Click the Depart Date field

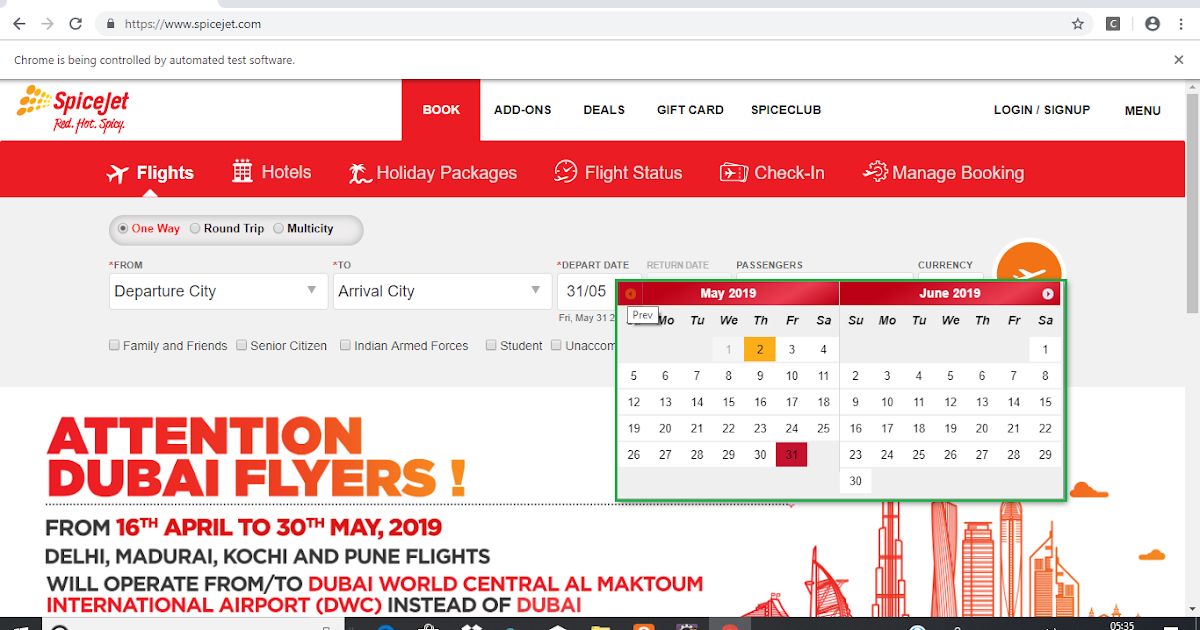[587, 291]
